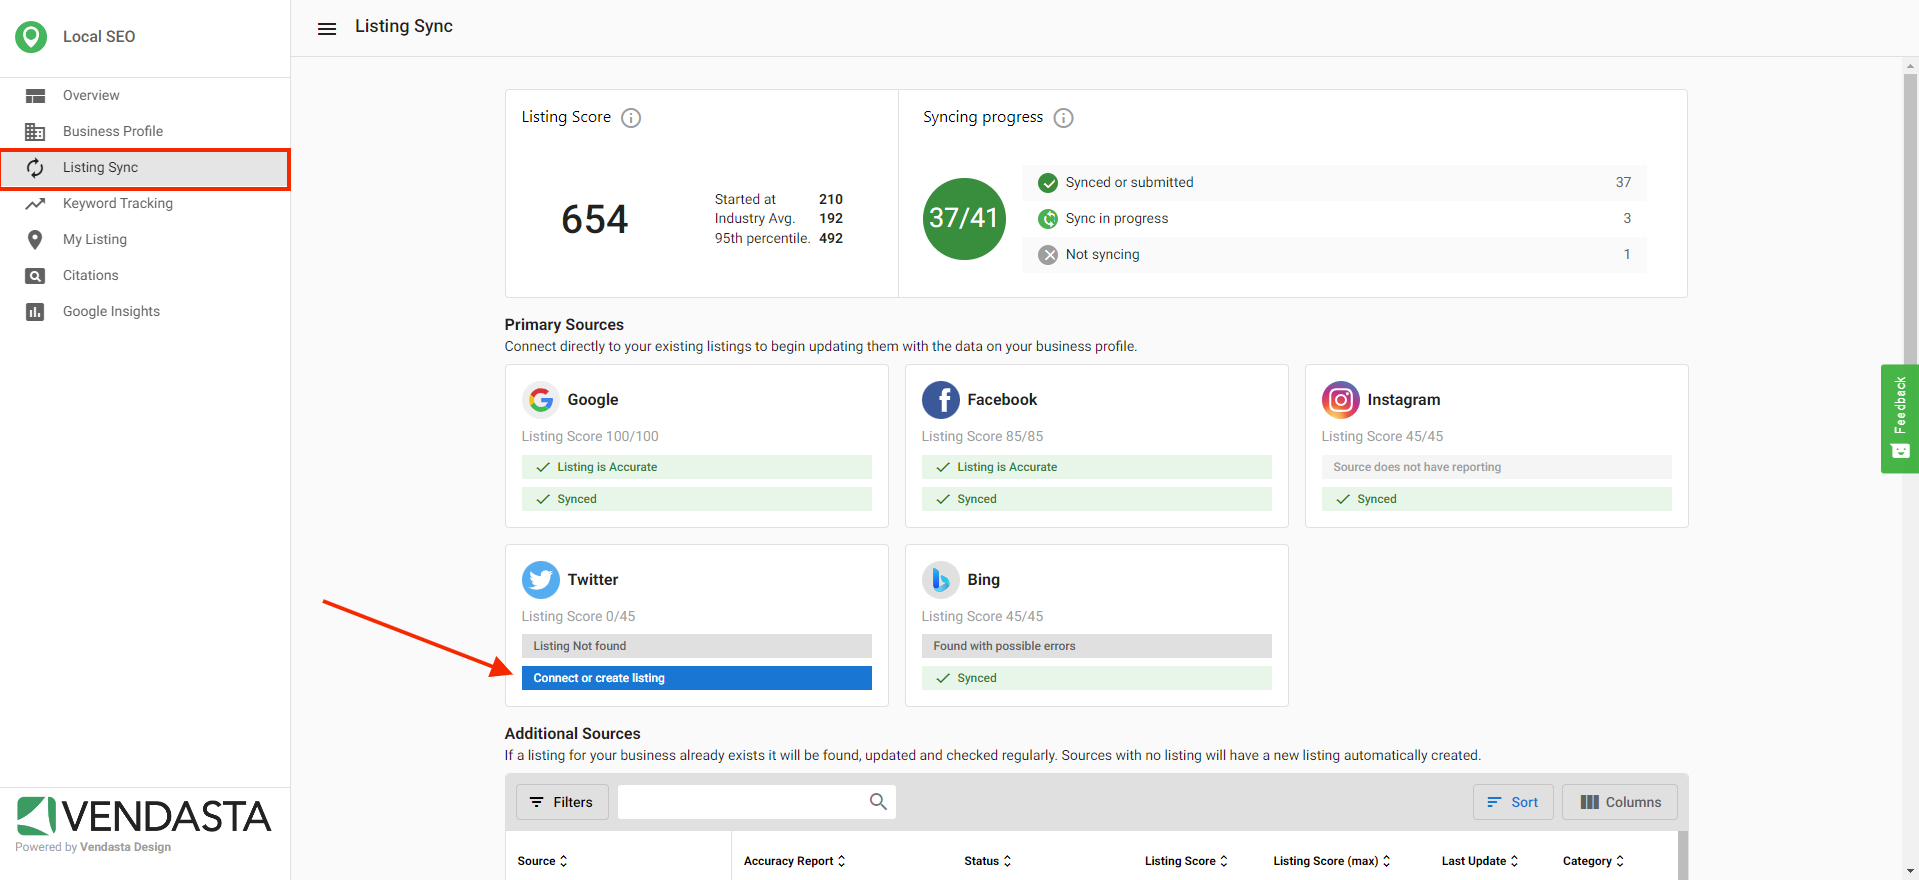Click the Sync in progress icon

click(1048, 219)
